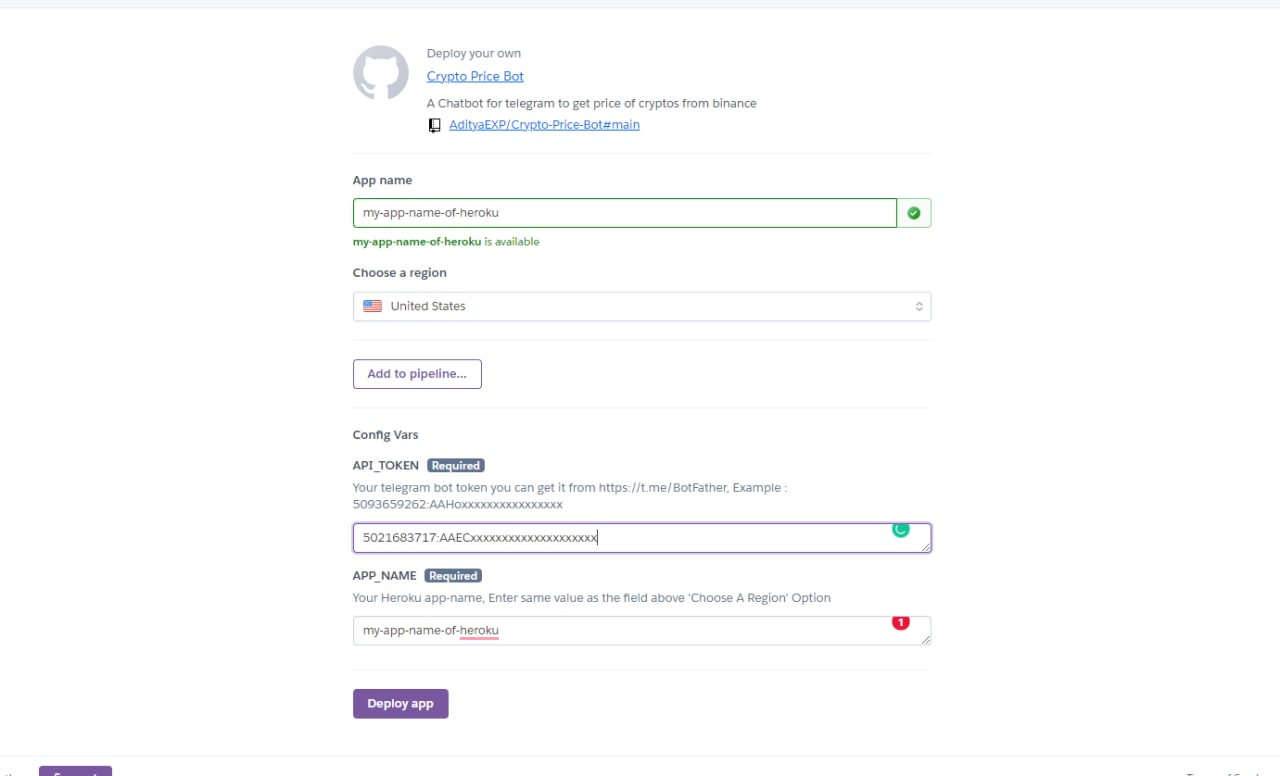The height and width of the screenshot is (776, 1280).
Task: Click the Deploy app button
Action: (x=400, y=703)
